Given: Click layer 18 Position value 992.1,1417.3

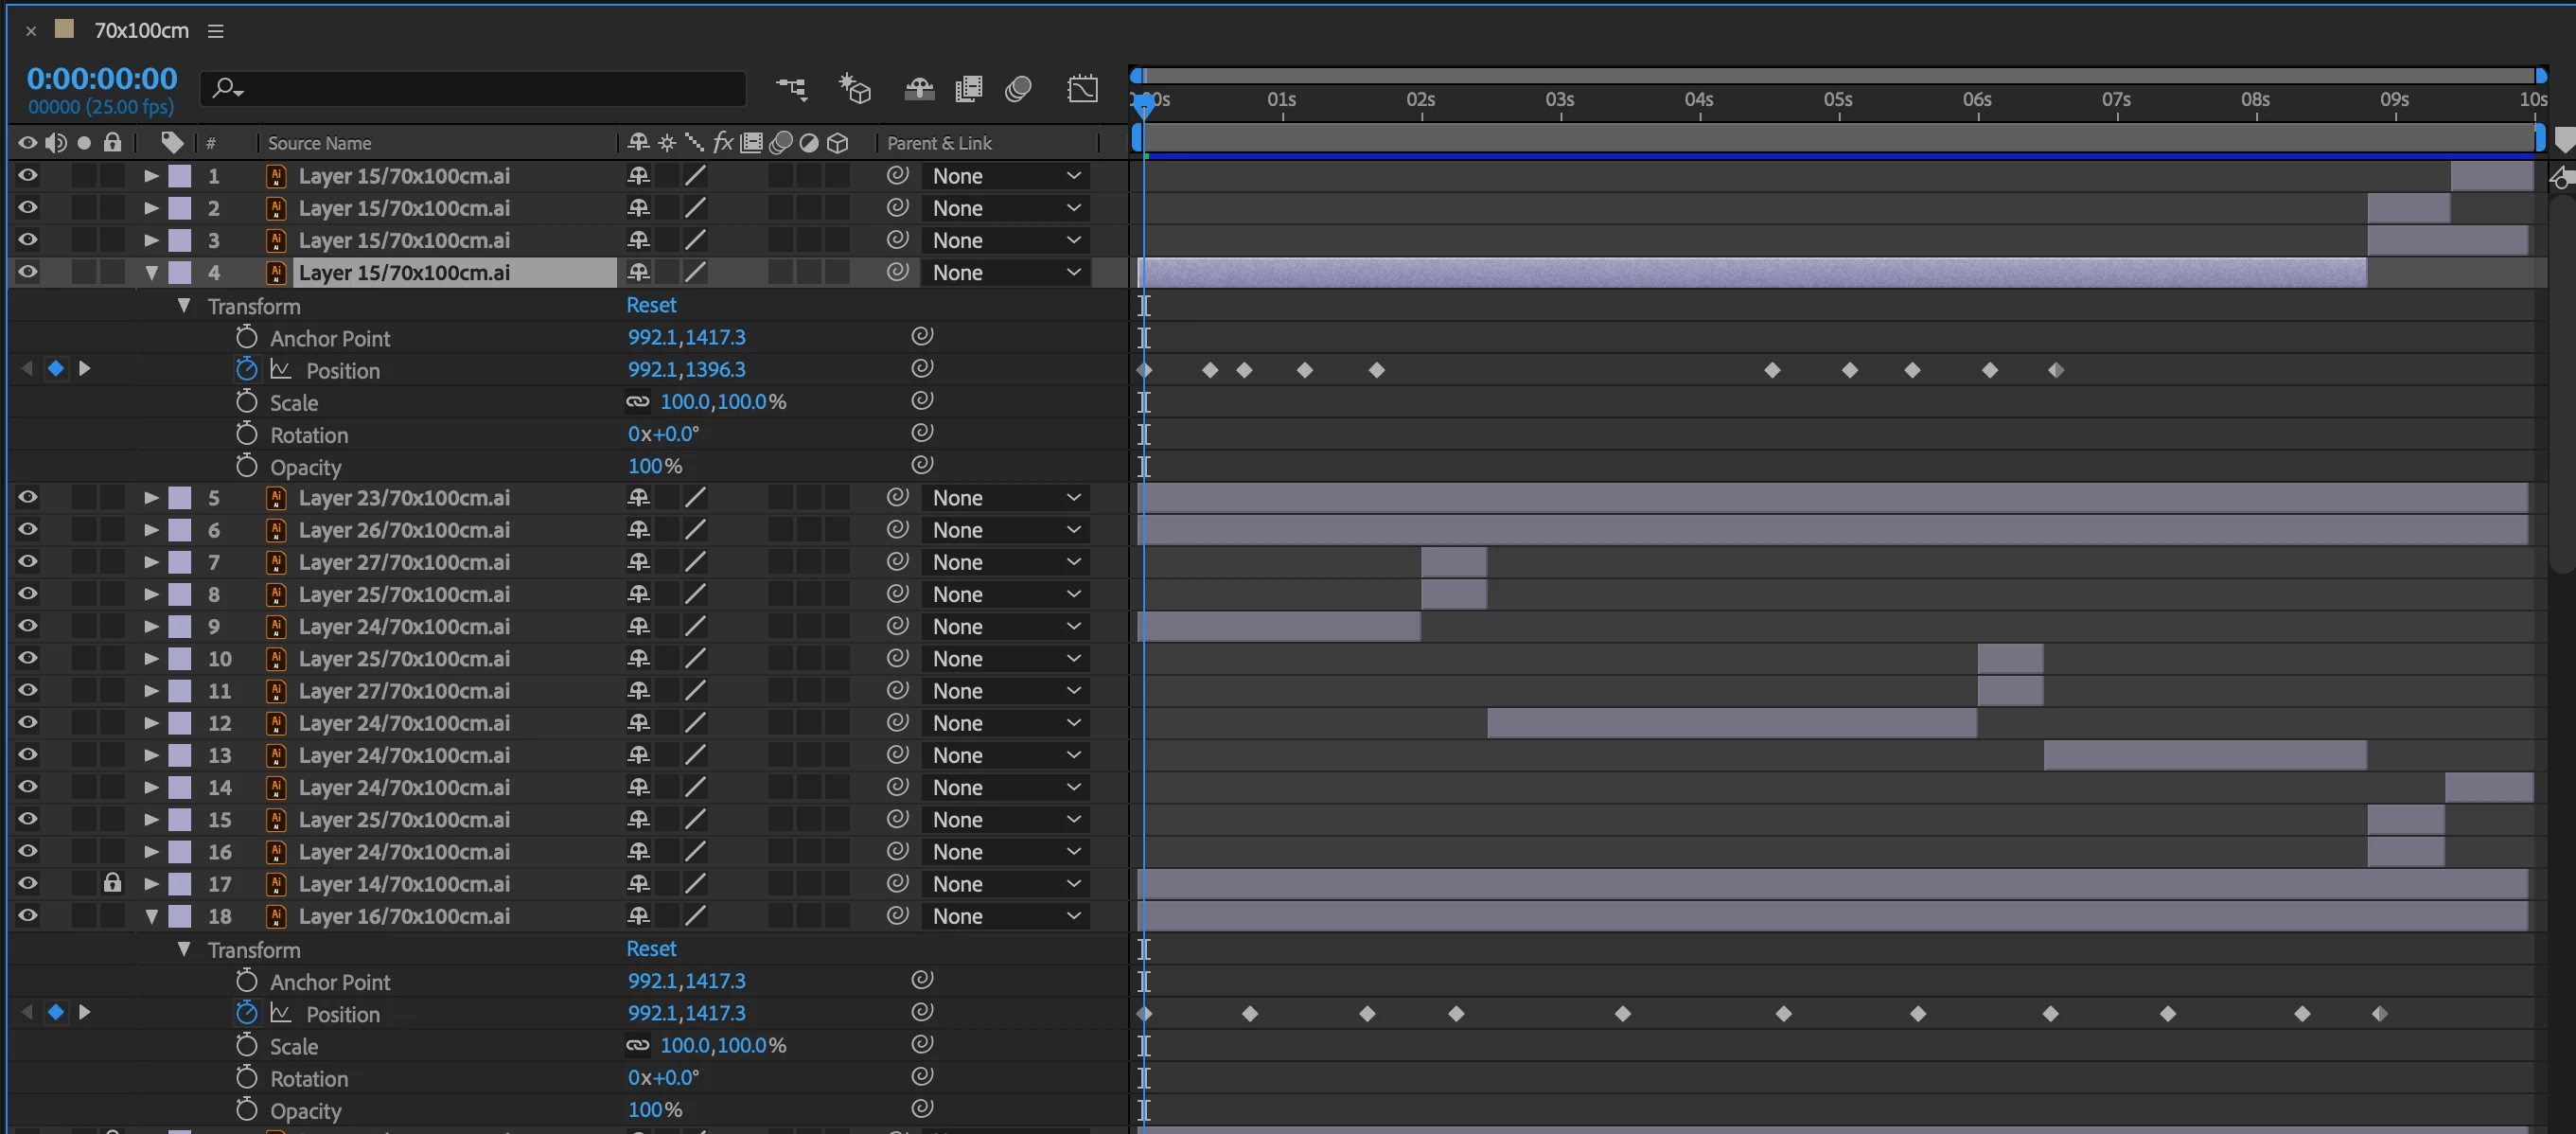Looking at the screenshot, I should [x=686, y=1013].
